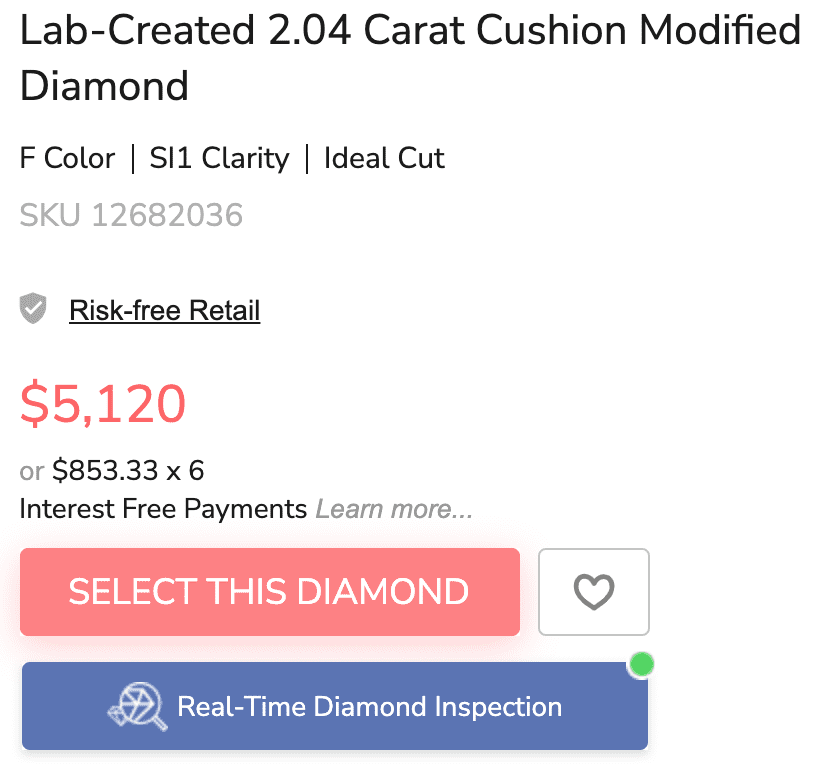Click the Lab-Created 2.04 Carat diamond title
Viewport: 818px width, 764px height.
tap(410, 32)
